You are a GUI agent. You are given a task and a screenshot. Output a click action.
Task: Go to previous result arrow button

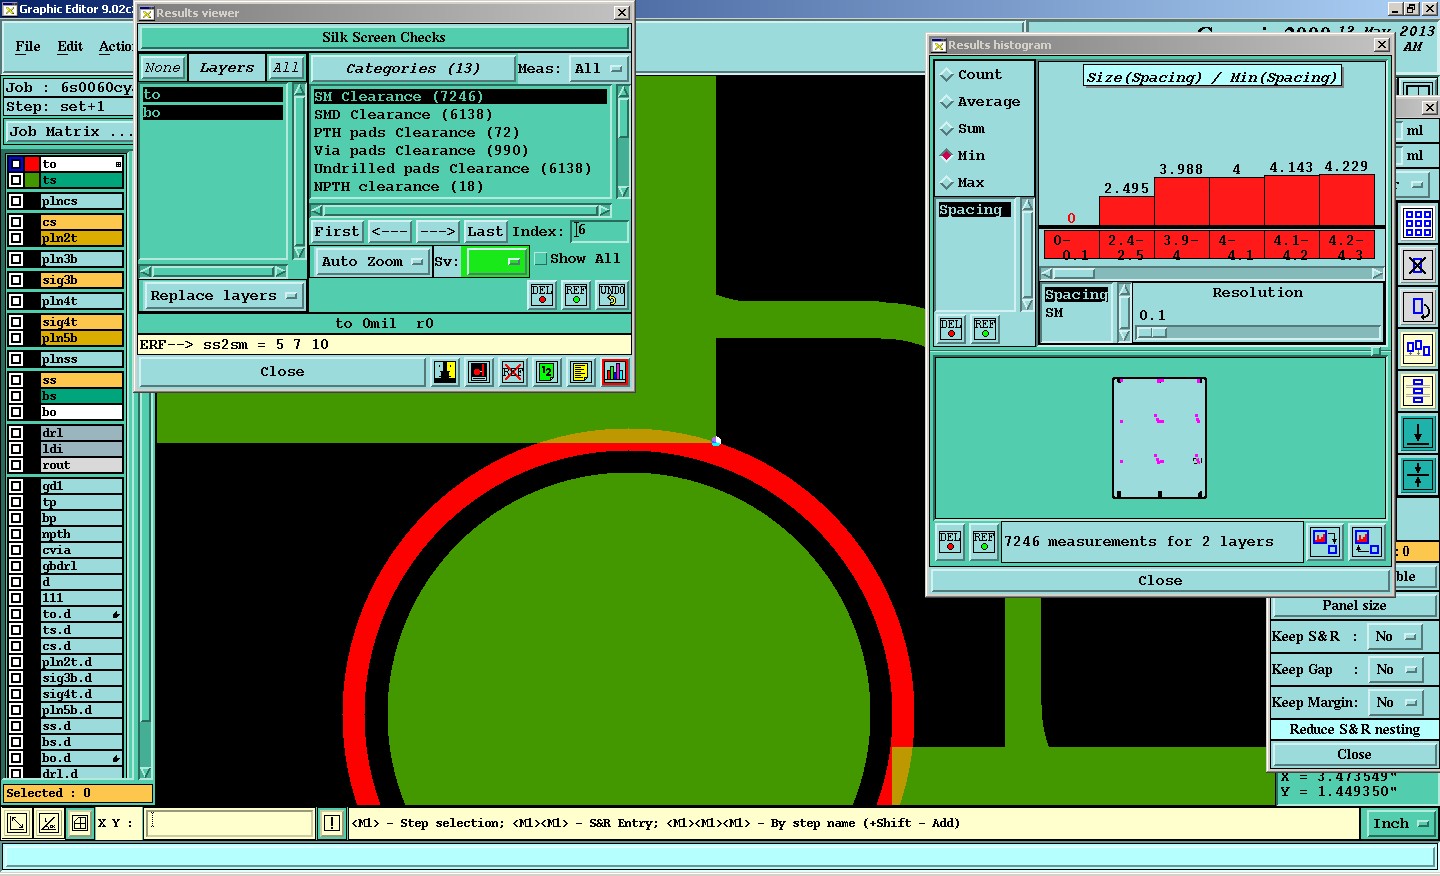pyautogui.click(x=389, y=231)
